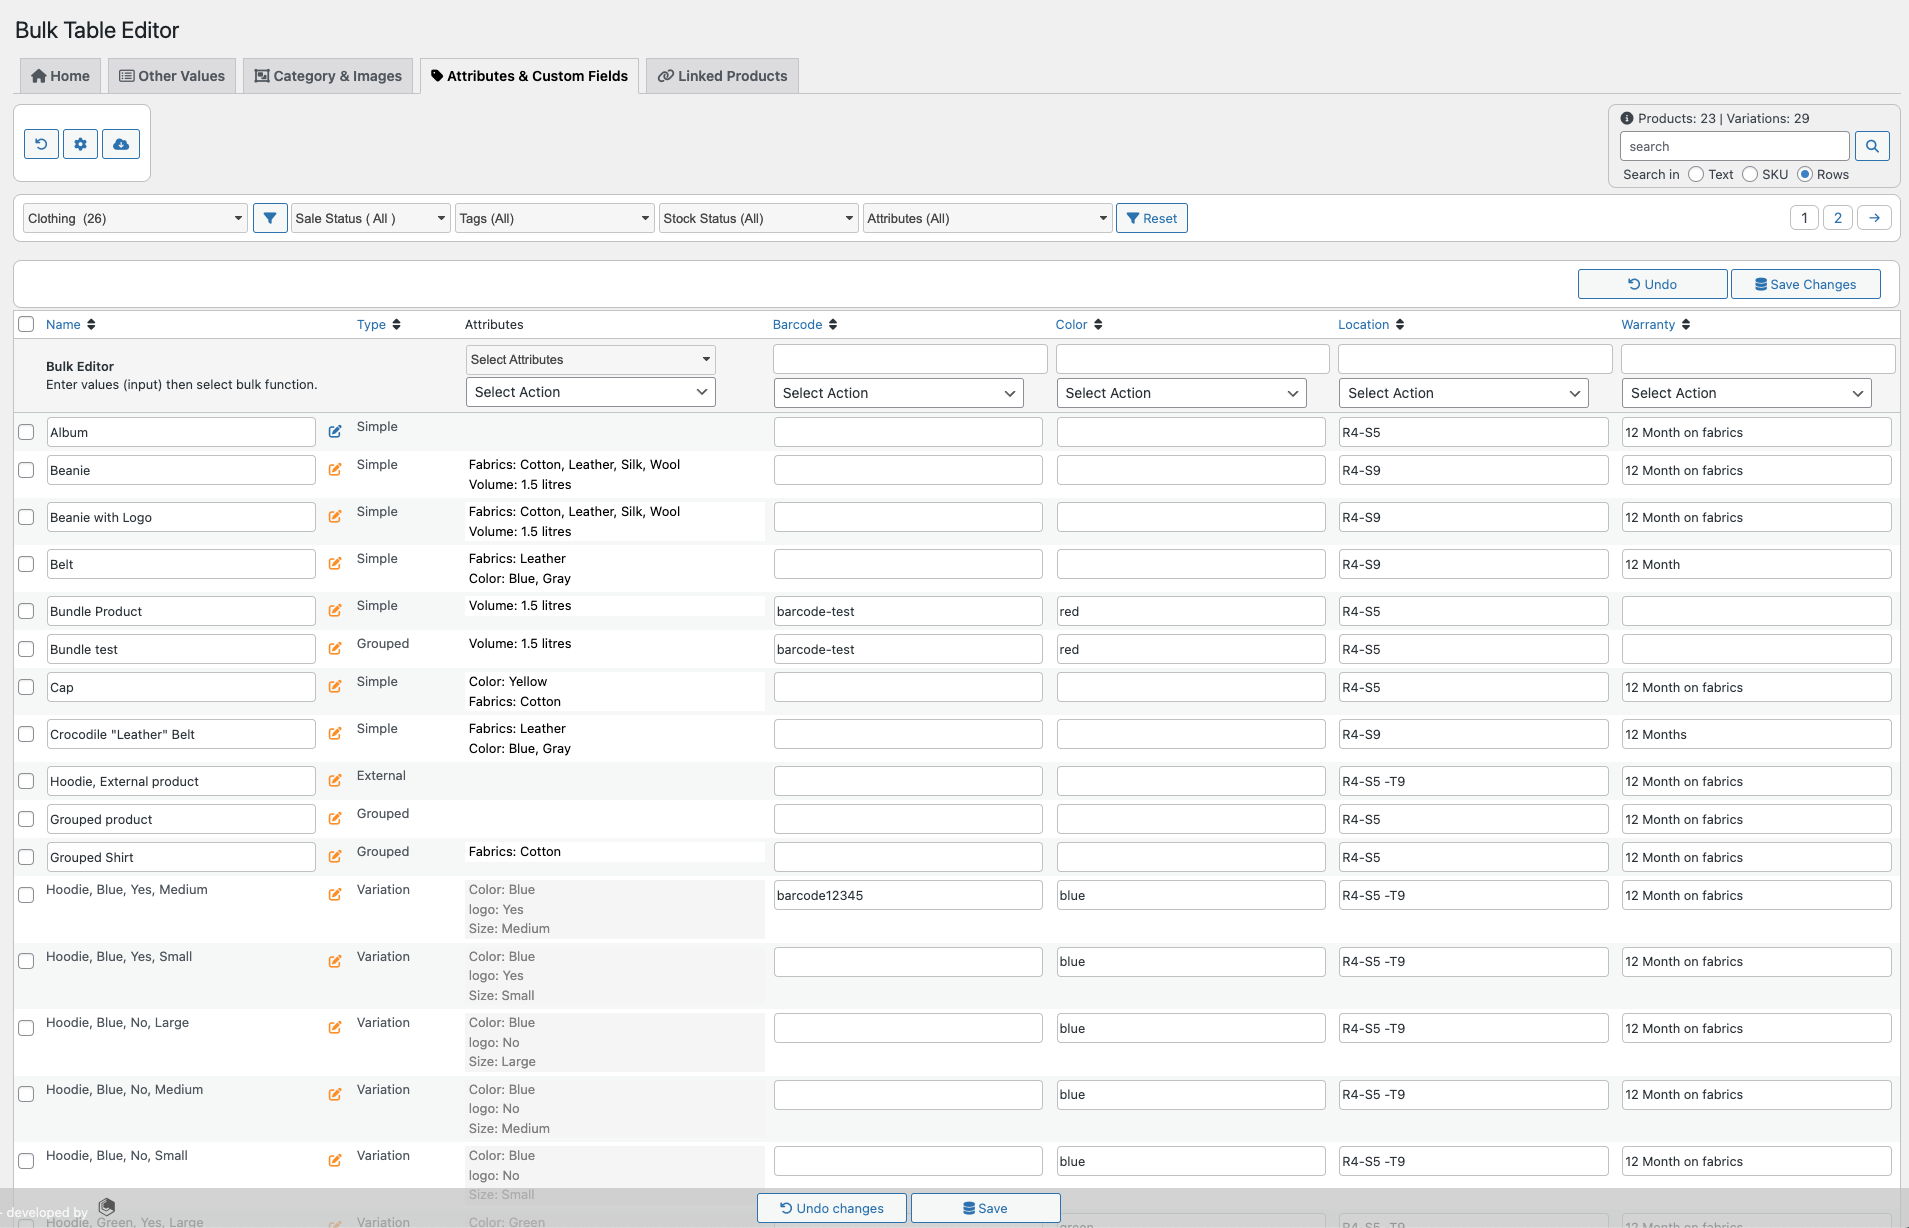Click the edit pencil icon beside Grouped Shirt
This screenshot has width=1909, height=1228.
point(334,857)
